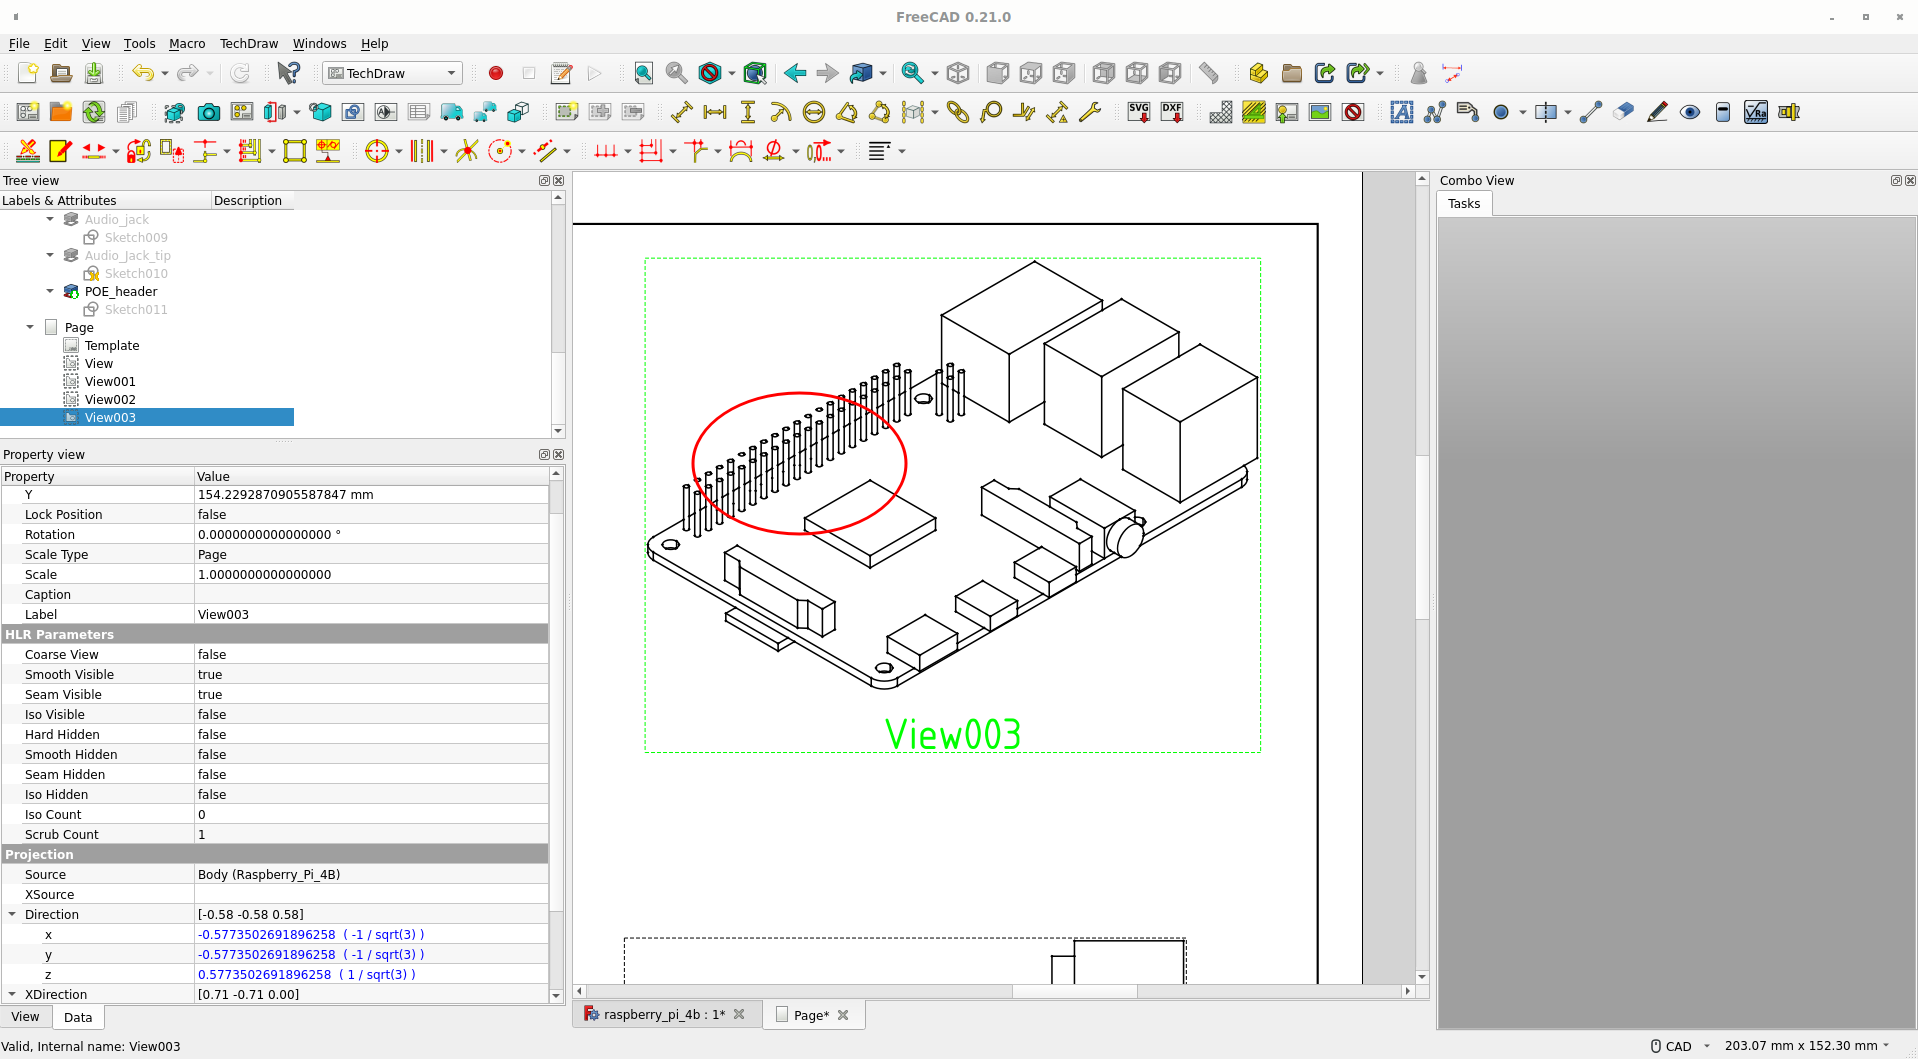
Task: Insert a length dimension
Action: (x=683, y=112)
